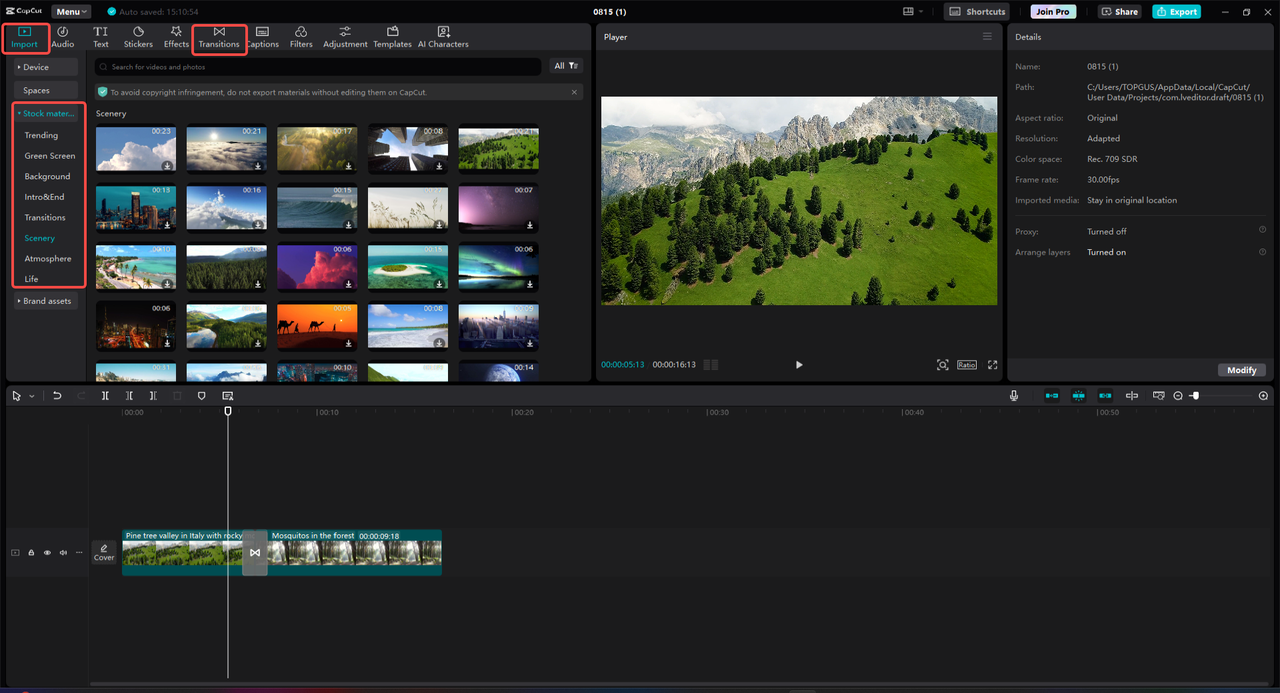
Task: Click the Export button
Action: click(x=1176, y=12)
